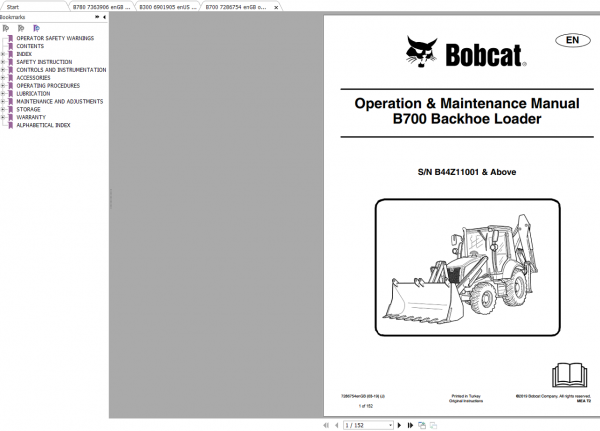This screenshot has height=431, width=600.
Task: Open the page number dropdown
Action: [x=390, y=425]
